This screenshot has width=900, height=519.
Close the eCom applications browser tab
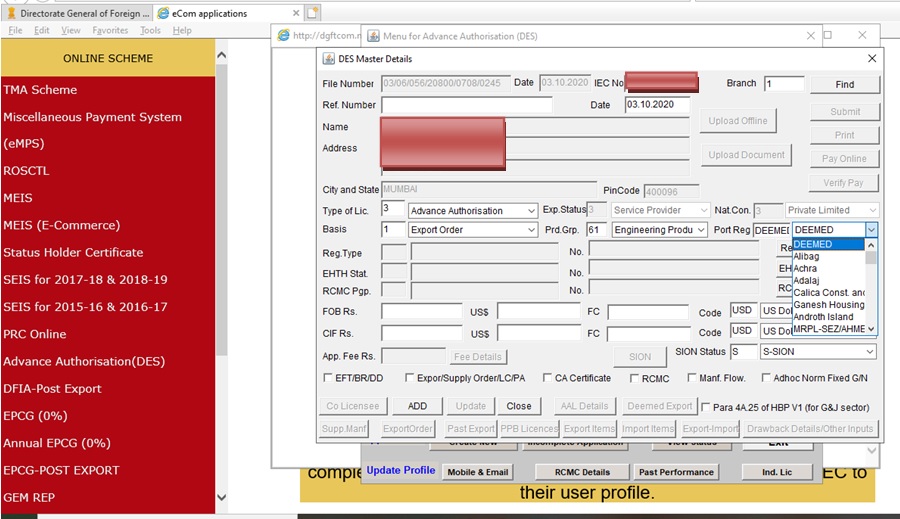pos(296,13)
